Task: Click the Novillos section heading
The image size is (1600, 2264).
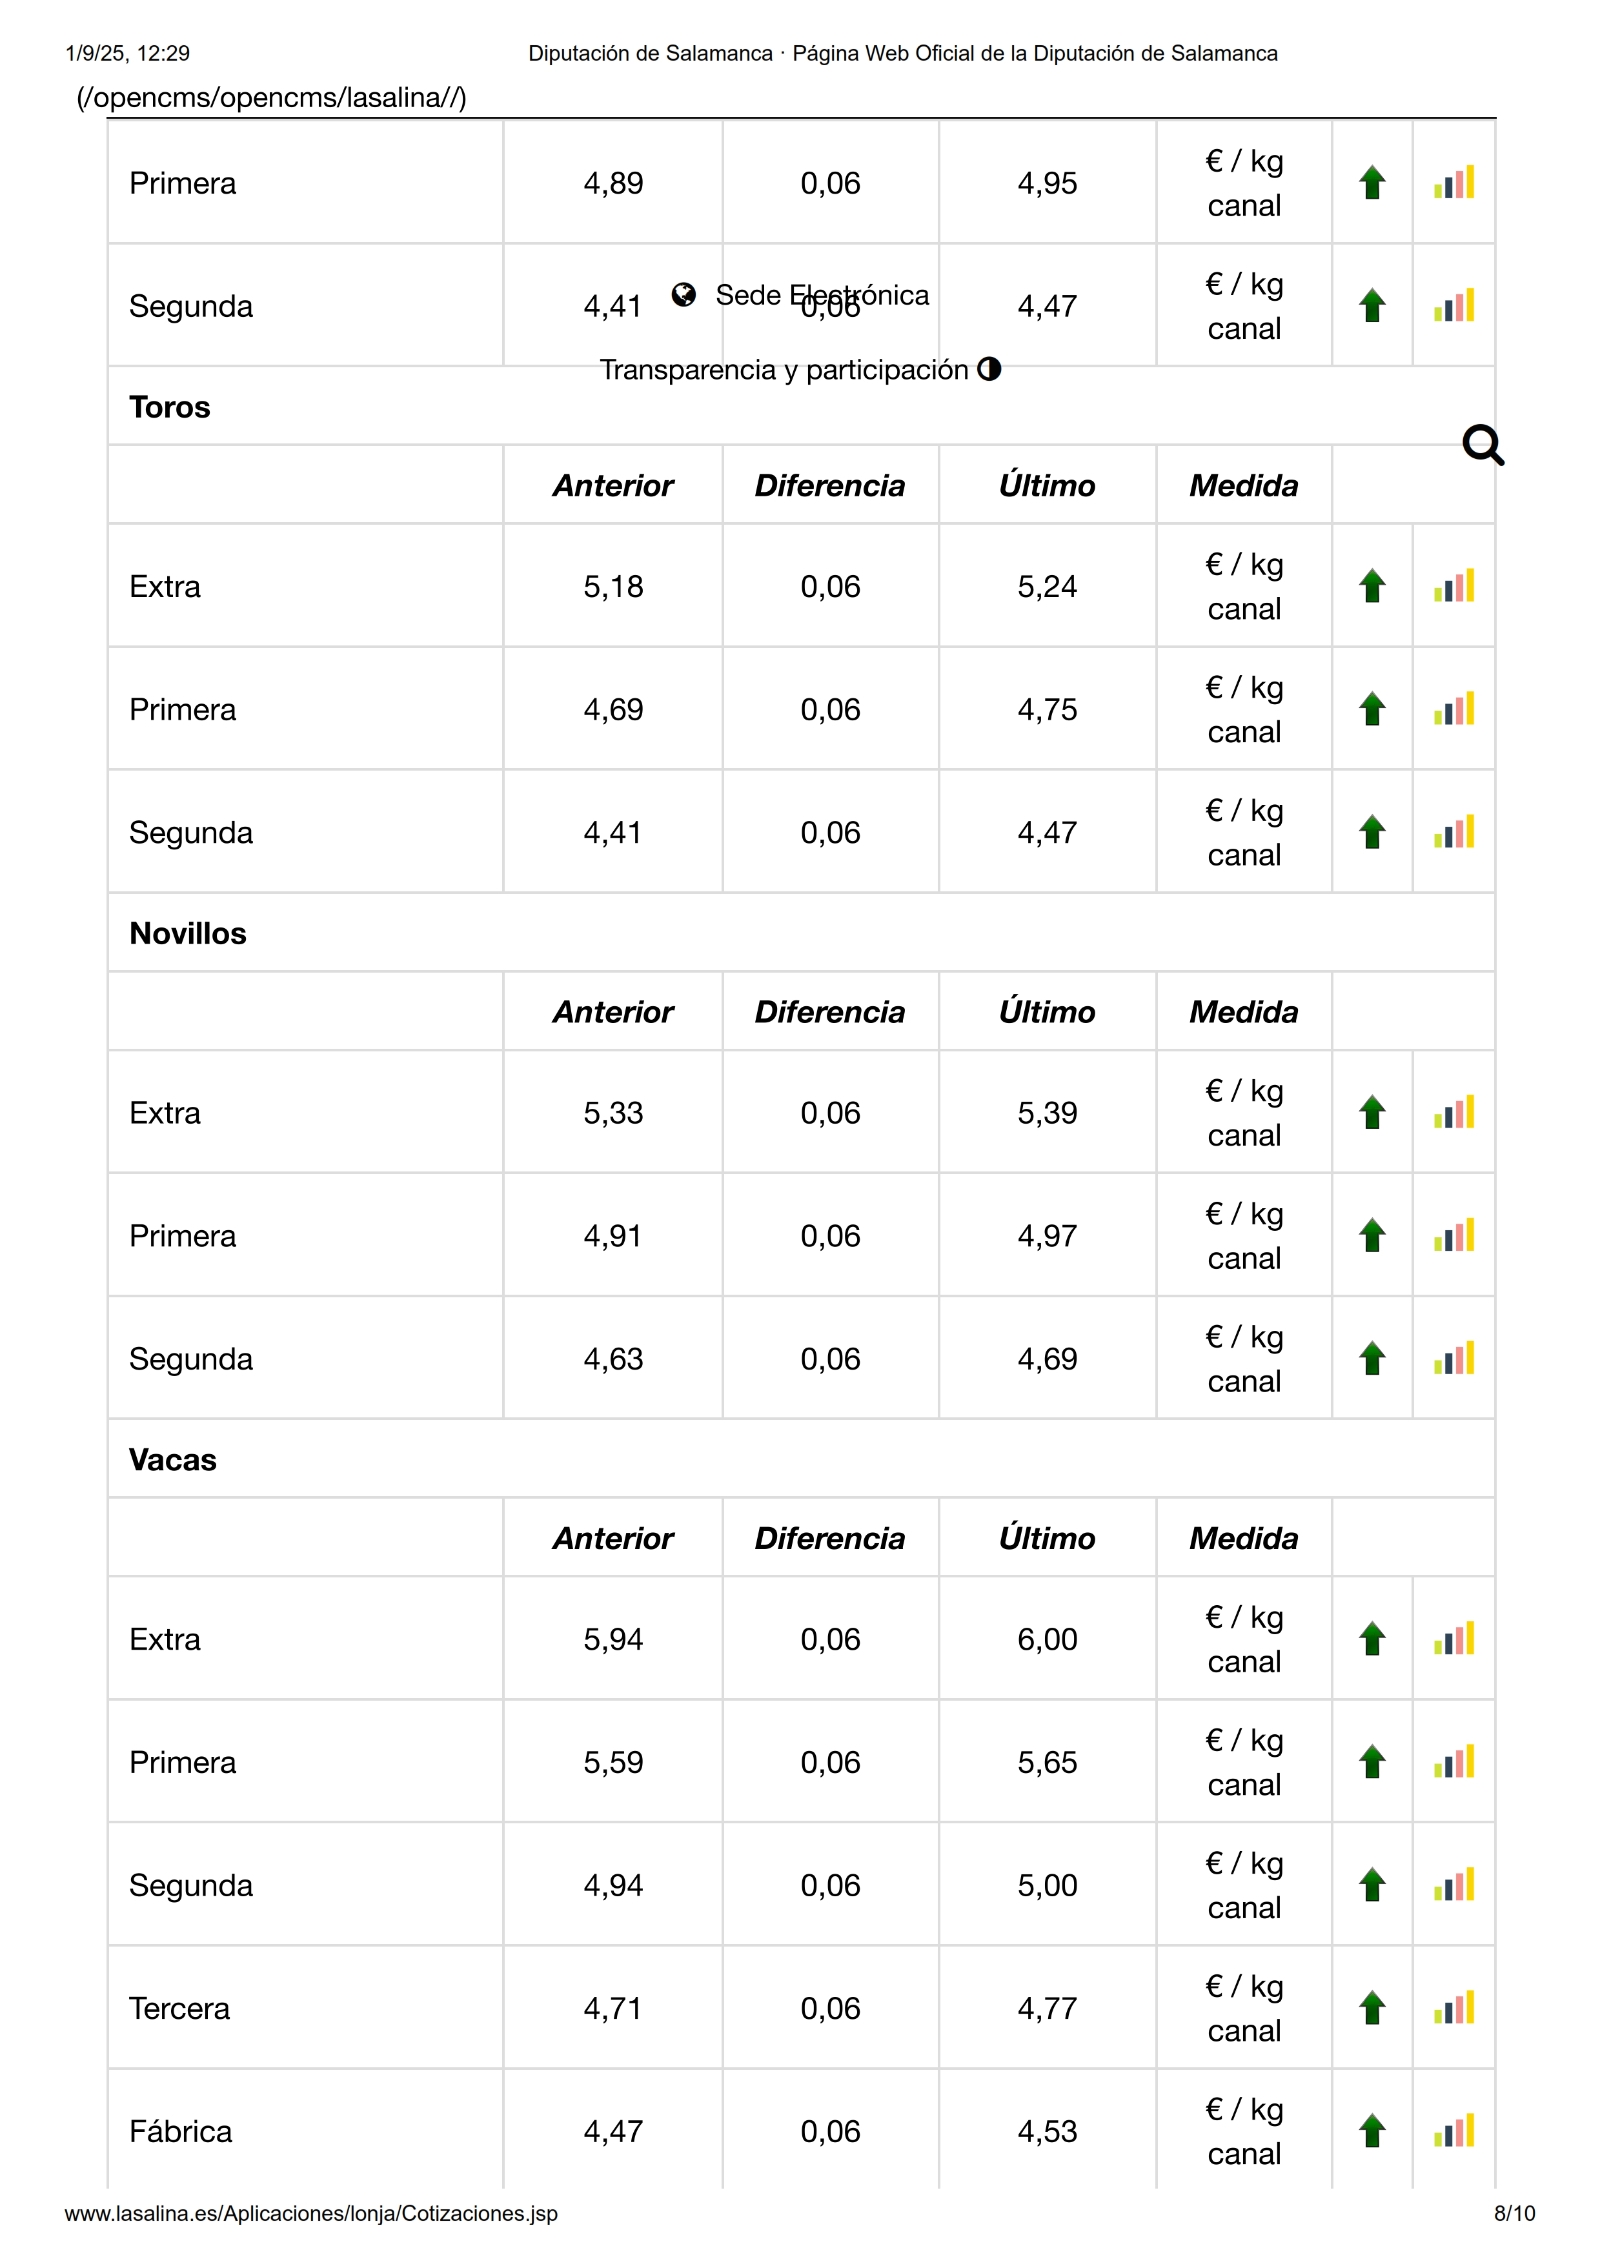Action: [x=188, y=933]
